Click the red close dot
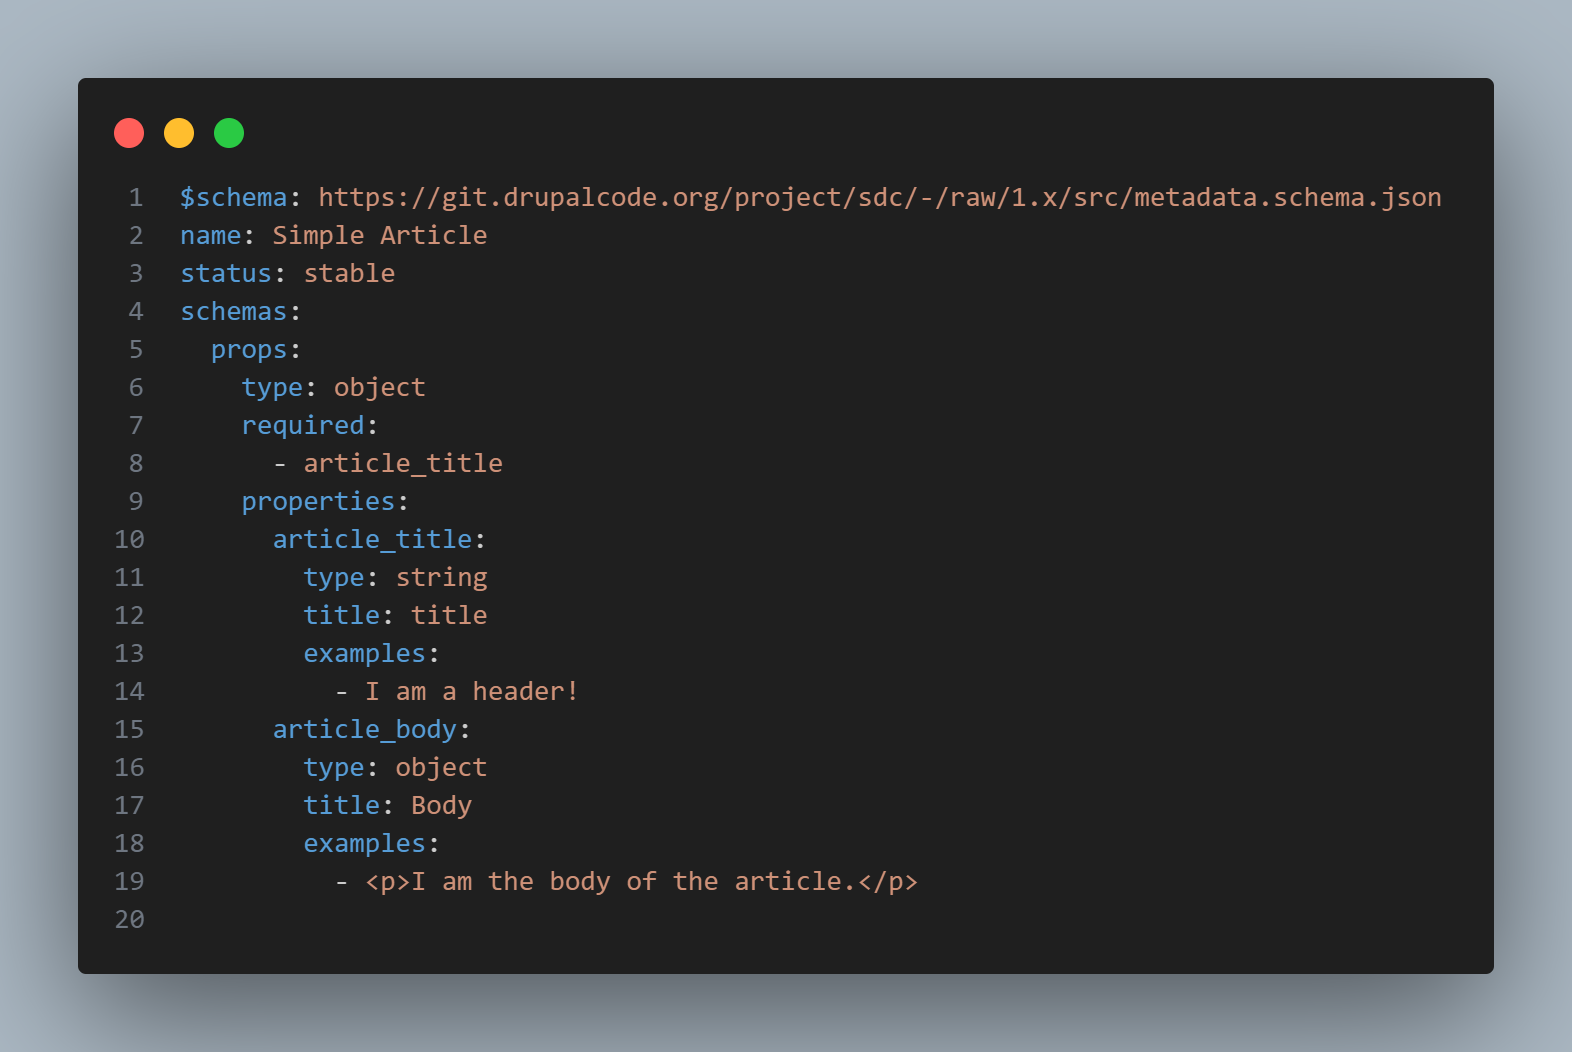 point(129,133)
